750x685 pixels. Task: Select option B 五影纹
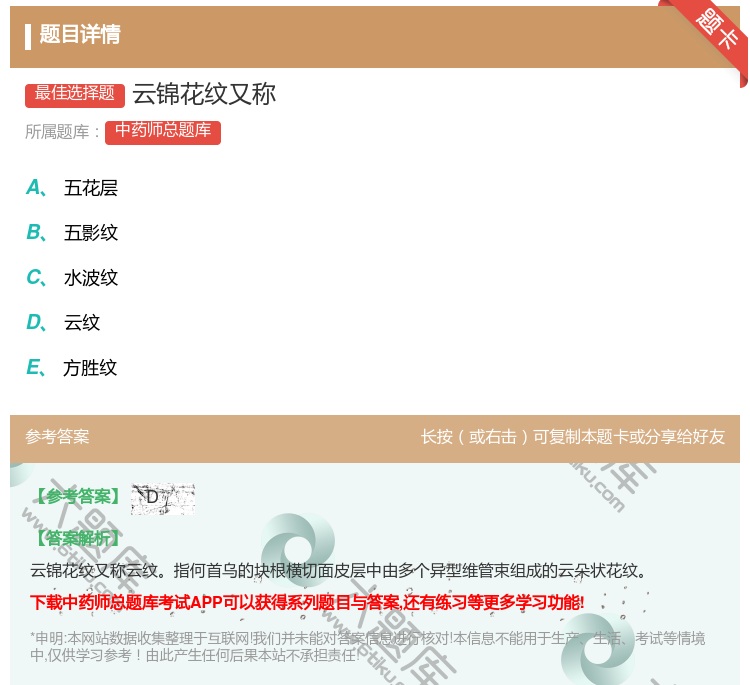click(x=72, y=232)
